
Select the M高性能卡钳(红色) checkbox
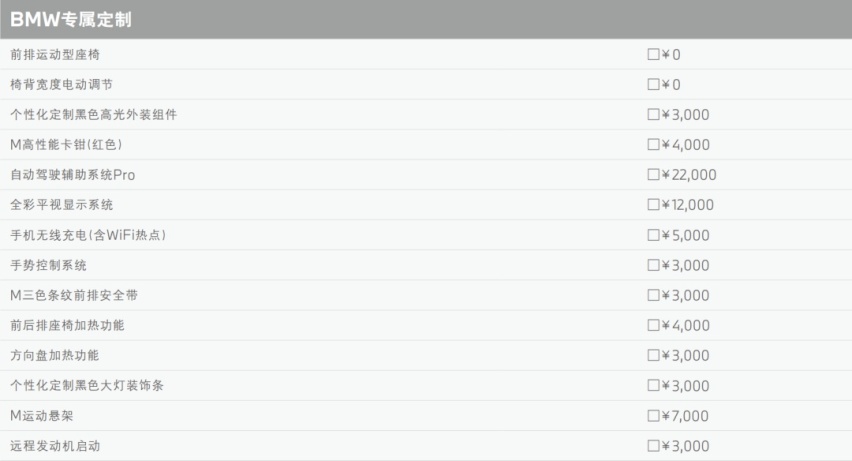point(653,145)
